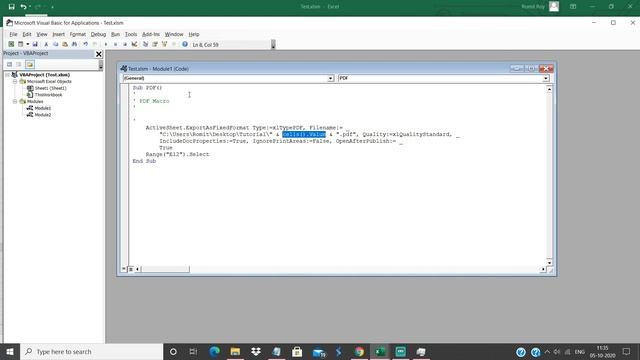Click the Undo toolbar icon
The height and width of the screenshot is (360, 640).
85,44
